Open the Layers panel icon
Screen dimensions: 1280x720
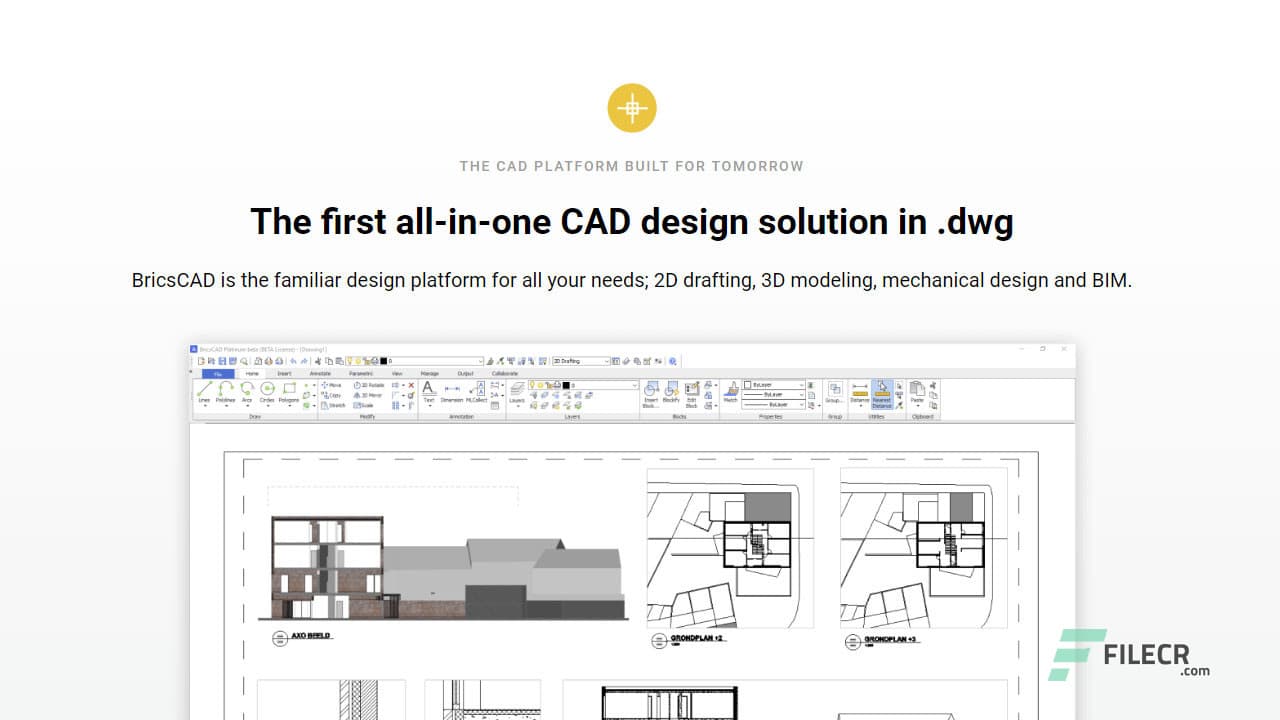coord(517,392)
